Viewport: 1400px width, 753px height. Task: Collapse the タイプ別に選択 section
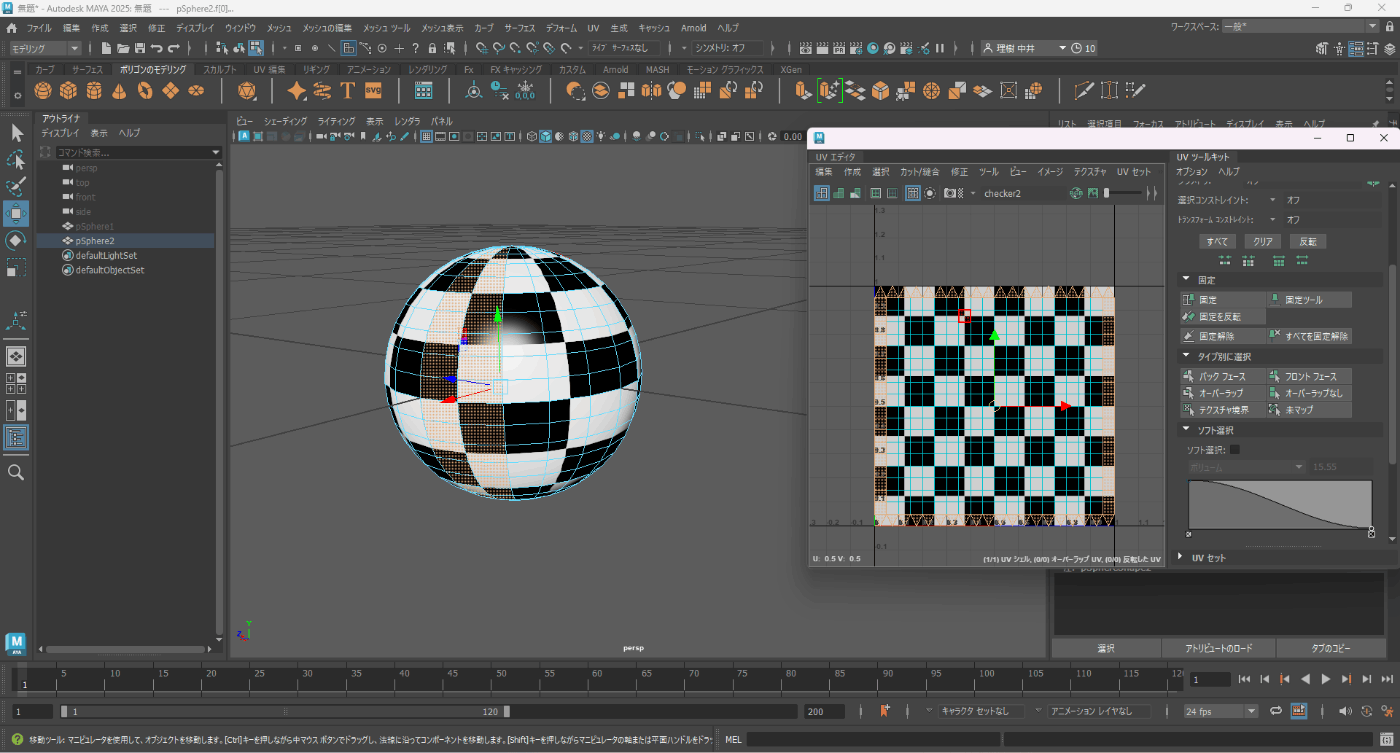click(1187, 356)
